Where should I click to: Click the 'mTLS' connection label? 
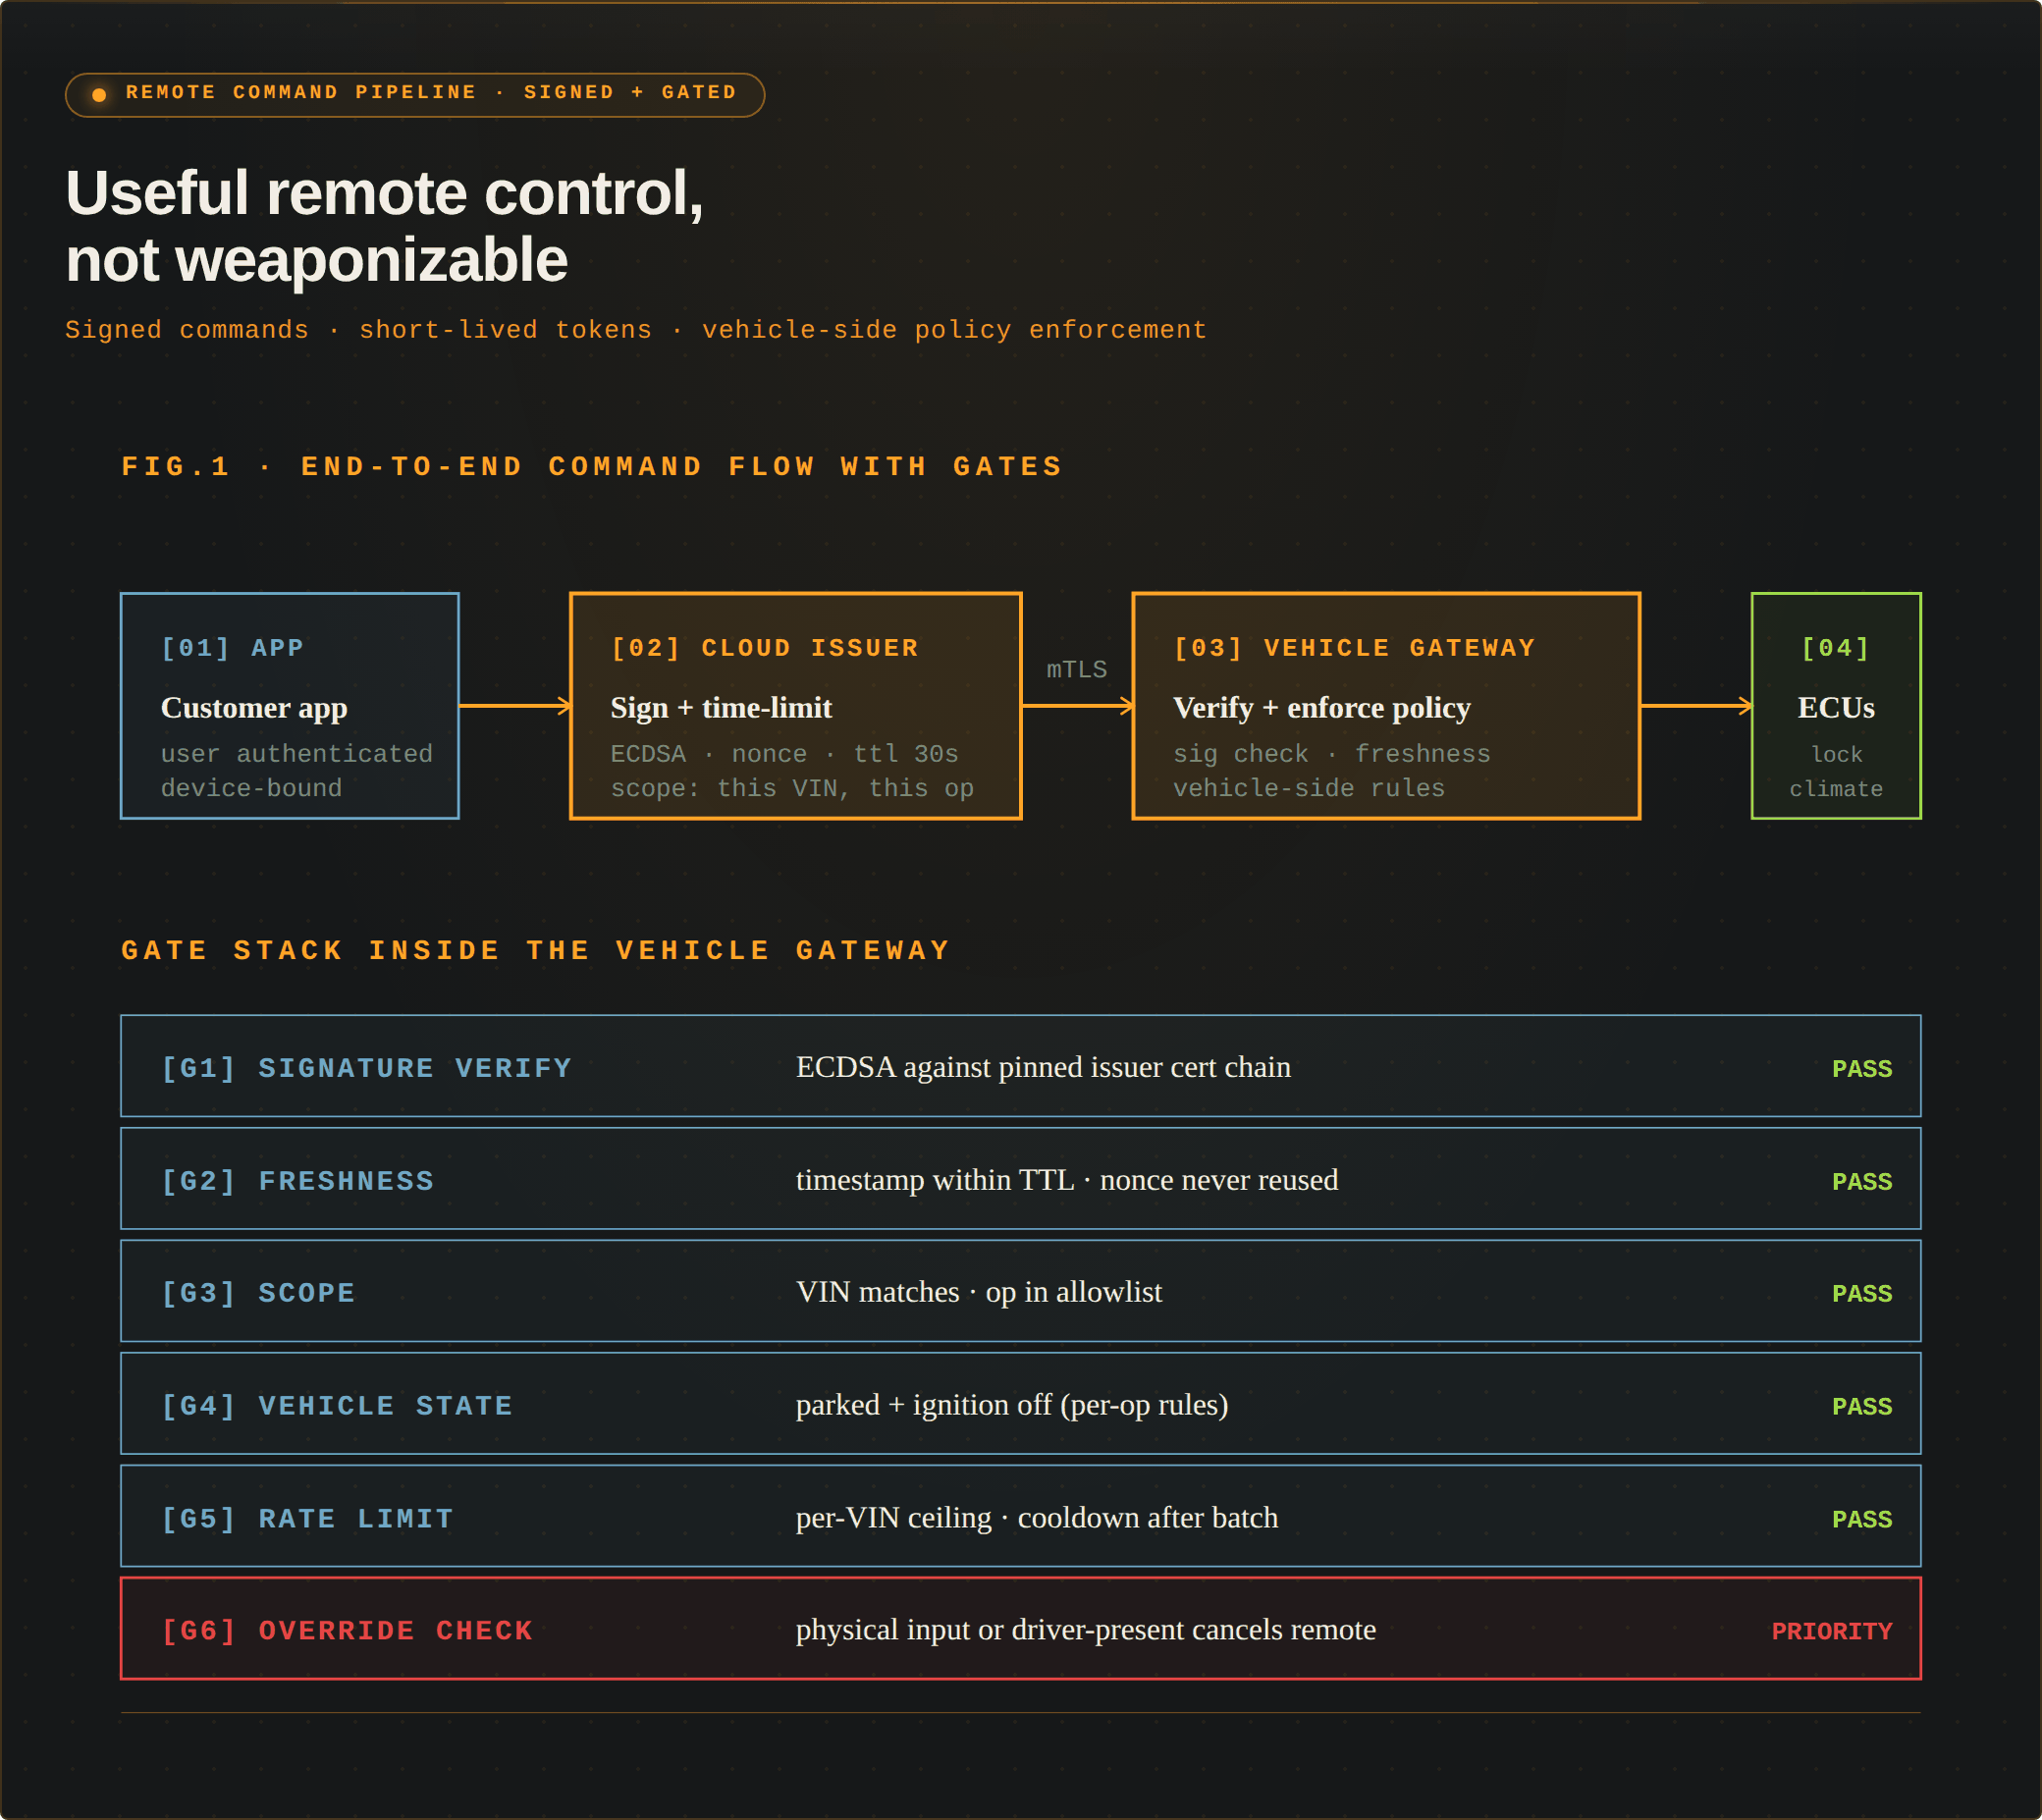[x=1077, y=670]
